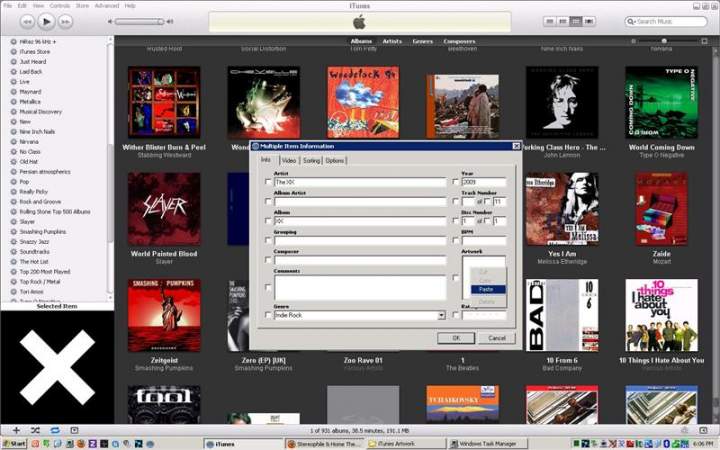Click the Play button in iTunes

click(x=46, y=21)
